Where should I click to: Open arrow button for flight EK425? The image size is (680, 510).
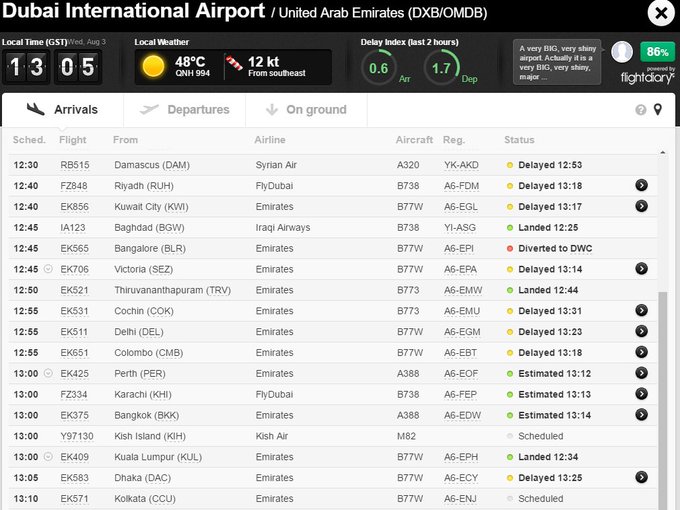coord(641,373)
